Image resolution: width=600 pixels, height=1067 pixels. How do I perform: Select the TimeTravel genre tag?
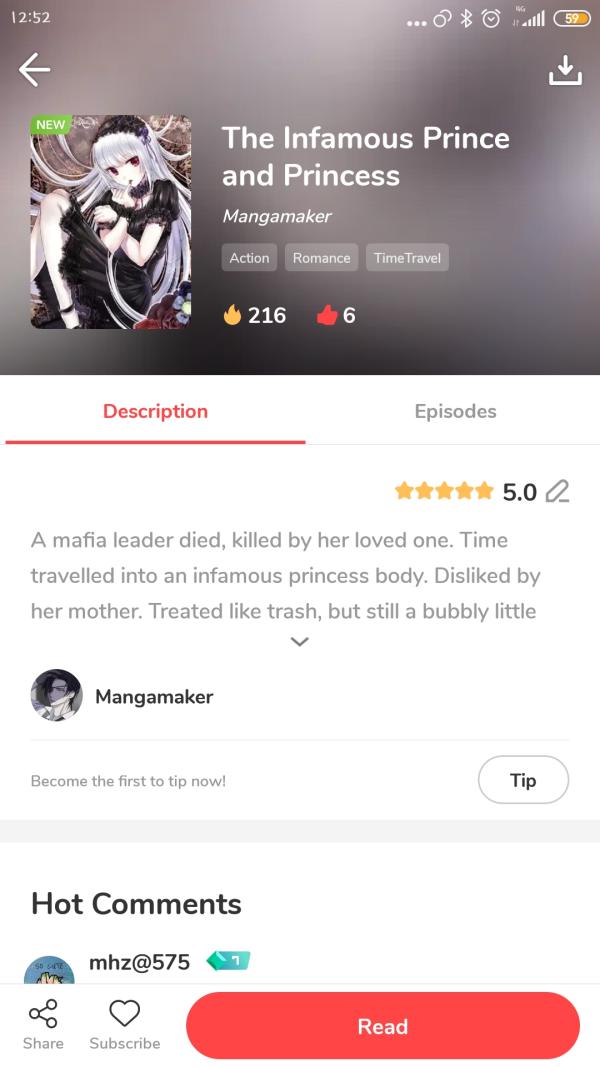[x=407, y=258]
